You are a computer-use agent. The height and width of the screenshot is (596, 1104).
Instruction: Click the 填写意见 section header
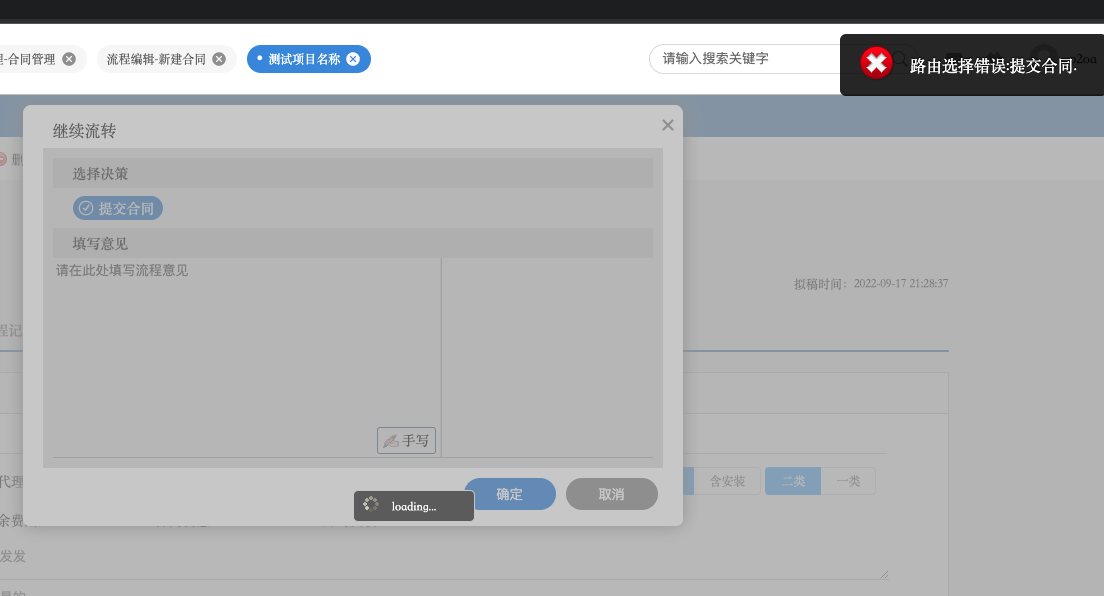tap(353, 243)
